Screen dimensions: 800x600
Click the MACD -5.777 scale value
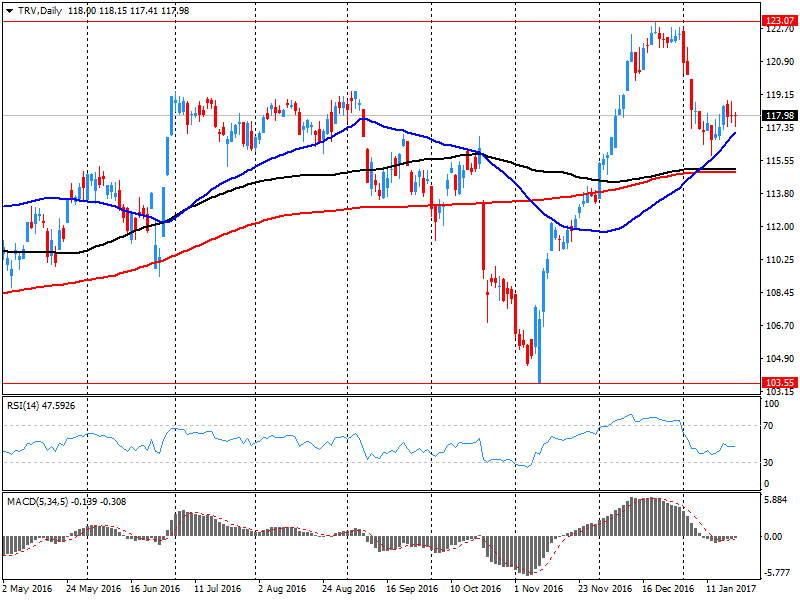(777, 573)
